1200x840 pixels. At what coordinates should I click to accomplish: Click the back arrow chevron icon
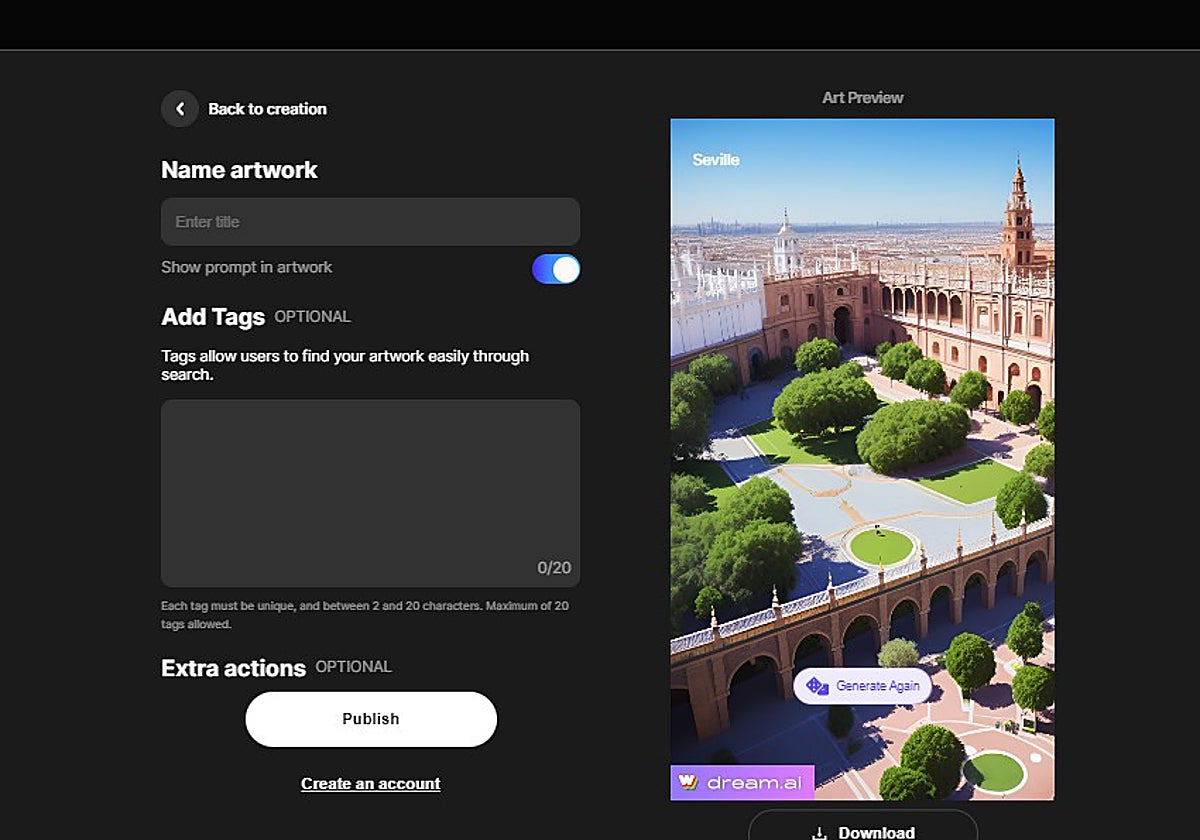(x=180, y=109)
